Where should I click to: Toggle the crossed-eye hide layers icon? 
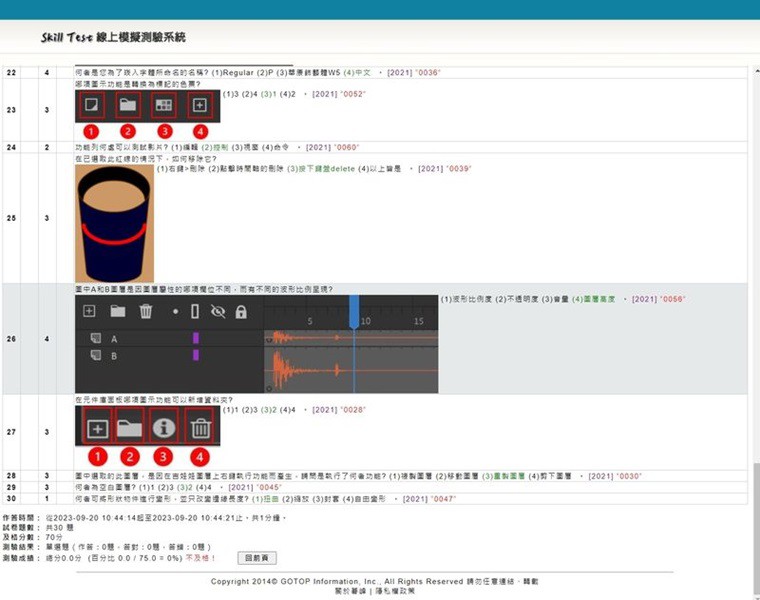(218, 312)
